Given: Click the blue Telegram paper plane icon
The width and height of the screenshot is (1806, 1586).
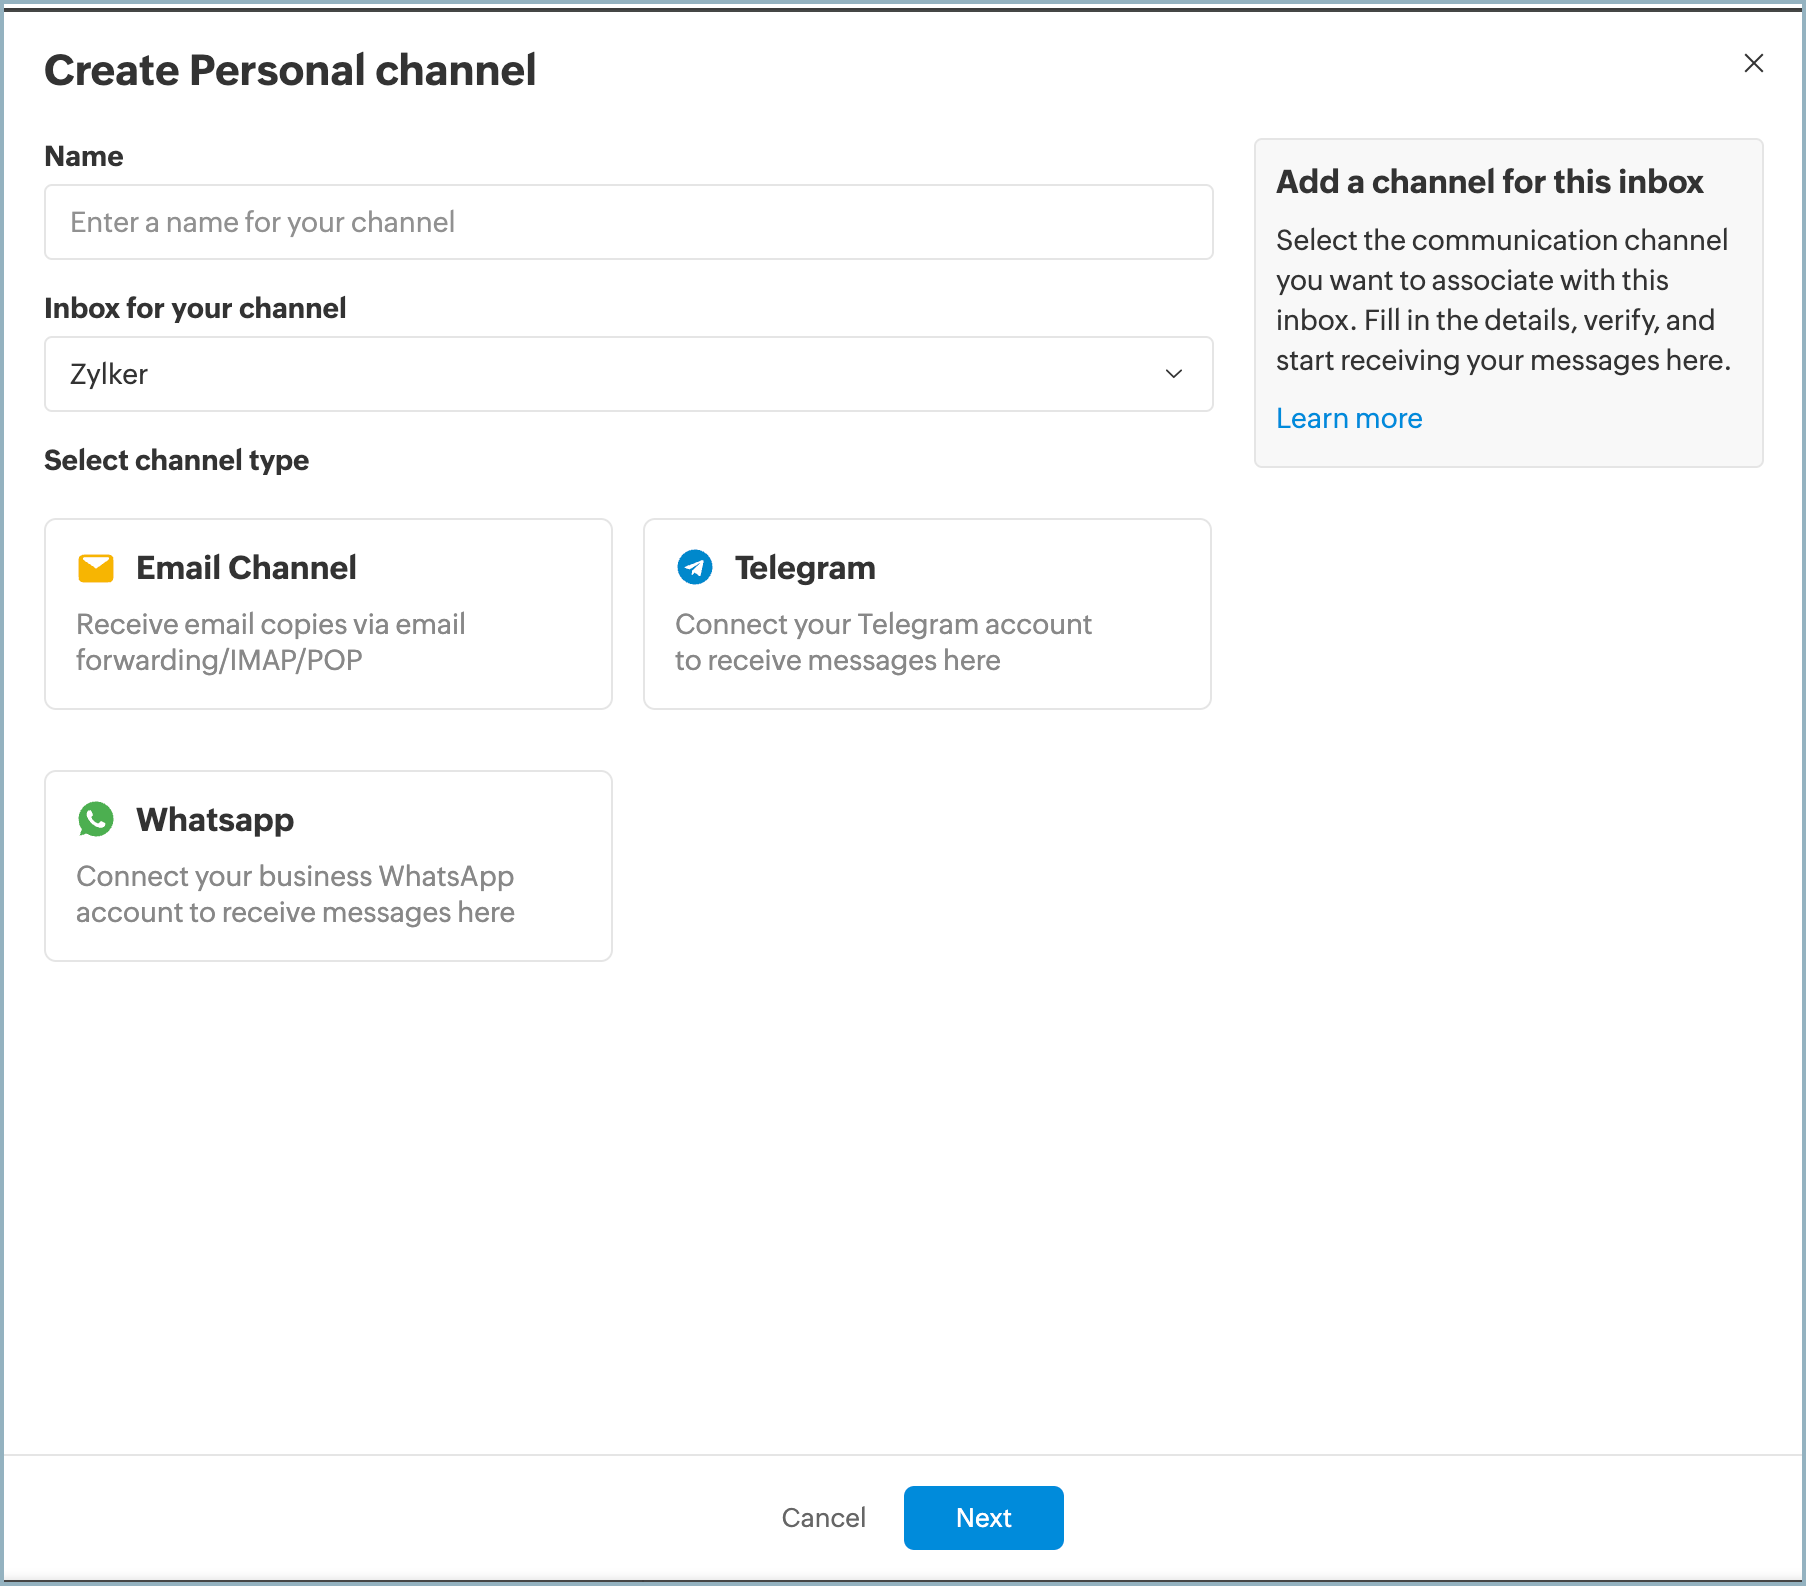Looking at the screenshot, I should coord(695,568).
